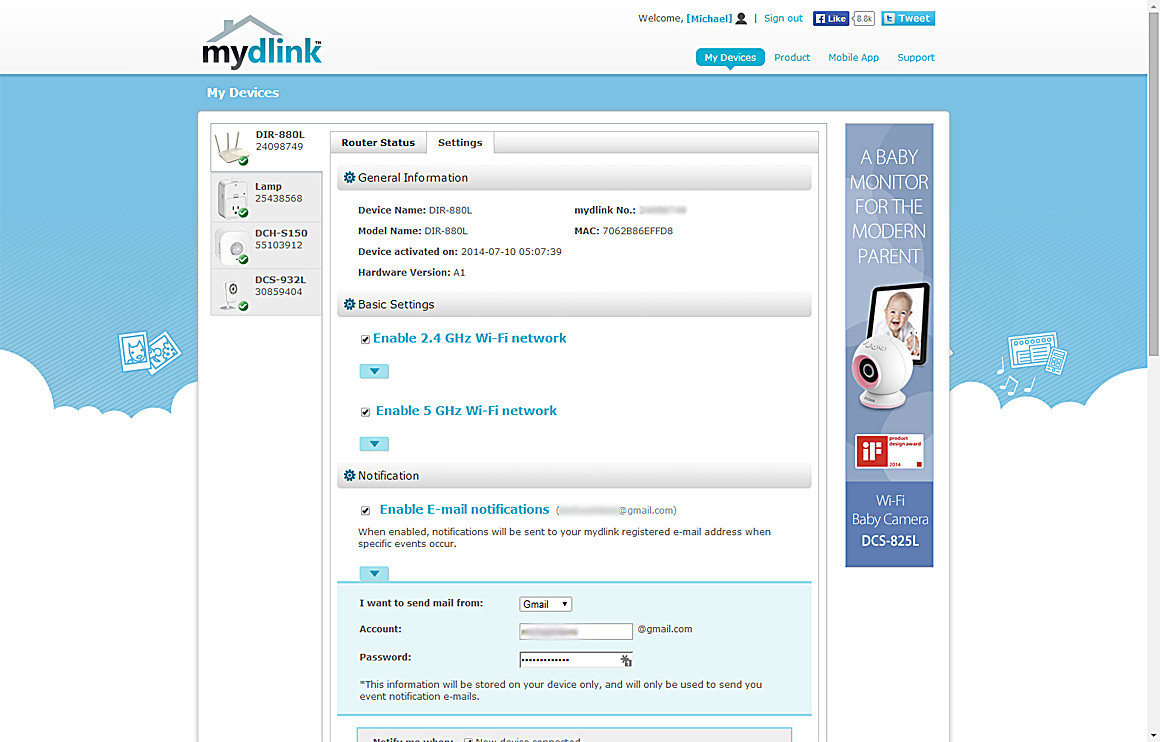Open the DCS-825L baby camera advertisement

pos(889,345)
